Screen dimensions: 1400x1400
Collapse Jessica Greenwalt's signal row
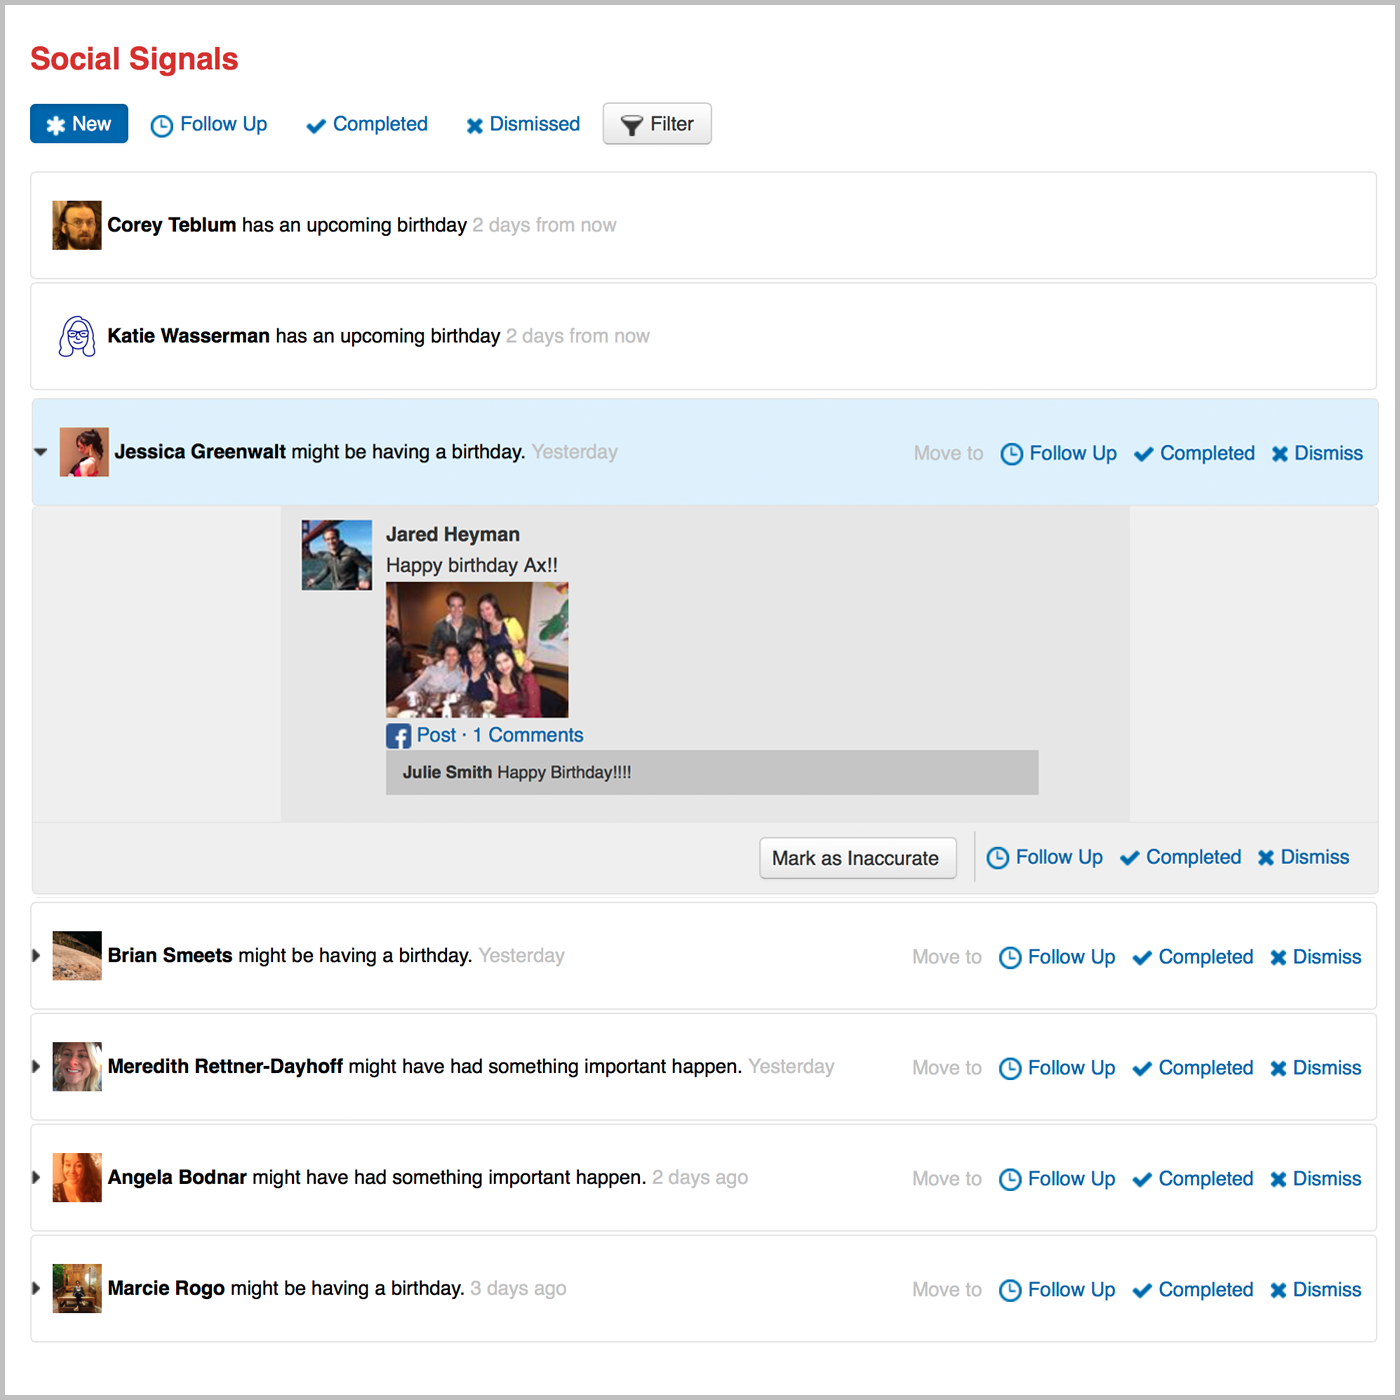[41, 452]
